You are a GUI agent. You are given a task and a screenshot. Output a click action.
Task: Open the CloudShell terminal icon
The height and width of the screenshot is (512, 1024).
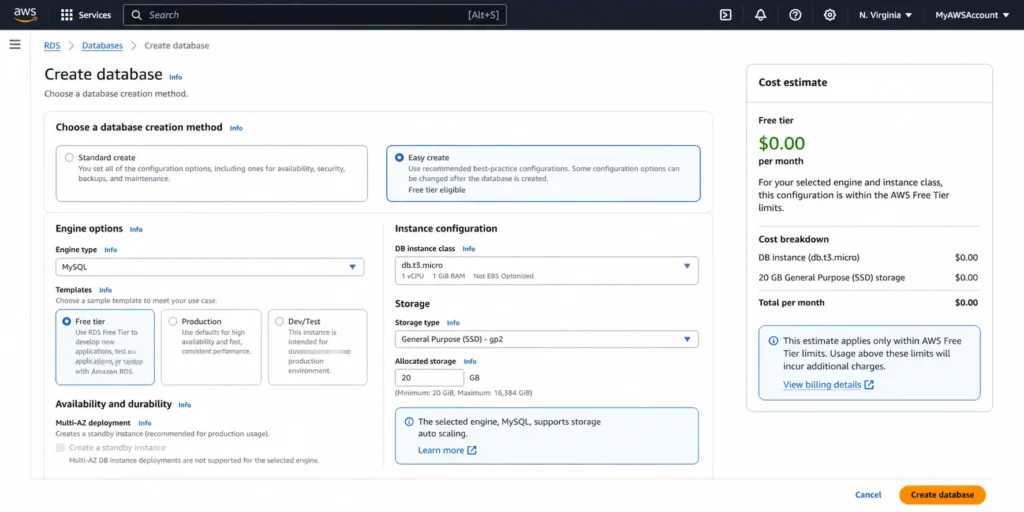tap(726, 15)
